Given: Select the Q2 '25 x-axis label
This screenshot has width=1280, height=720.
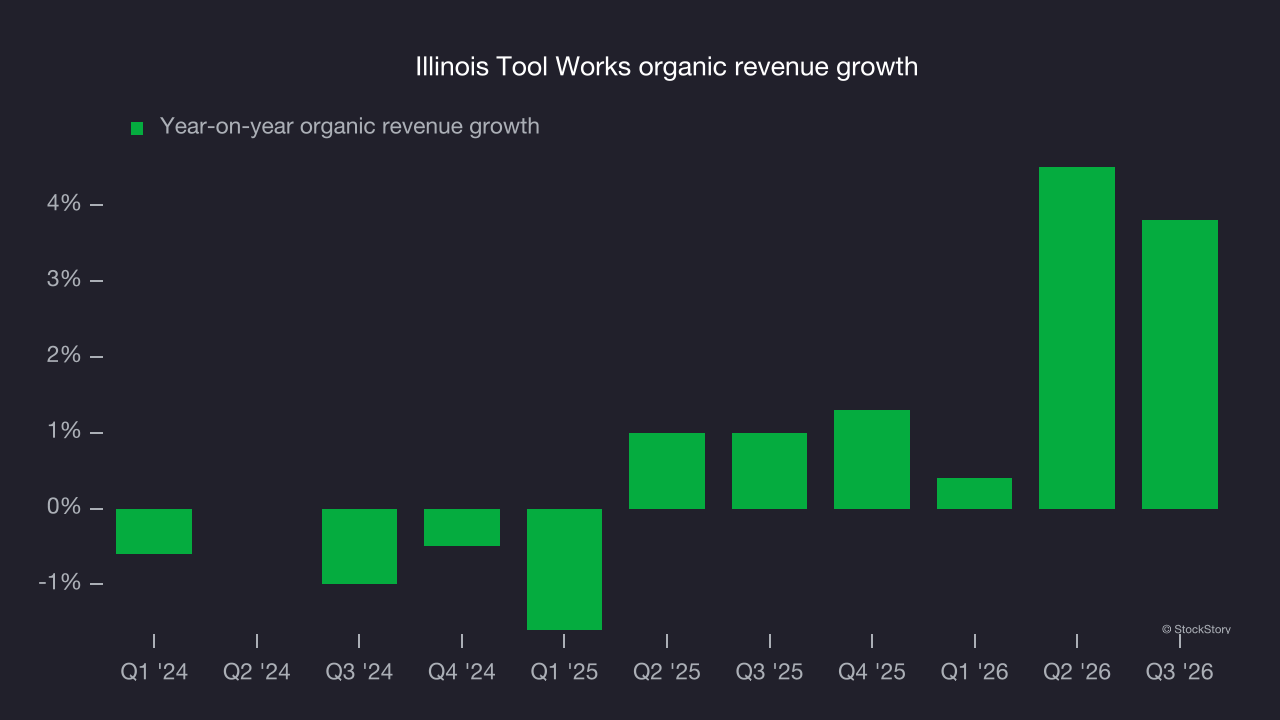Looking at the screenshot, I should pyautogui.click(x=667, y=672).
